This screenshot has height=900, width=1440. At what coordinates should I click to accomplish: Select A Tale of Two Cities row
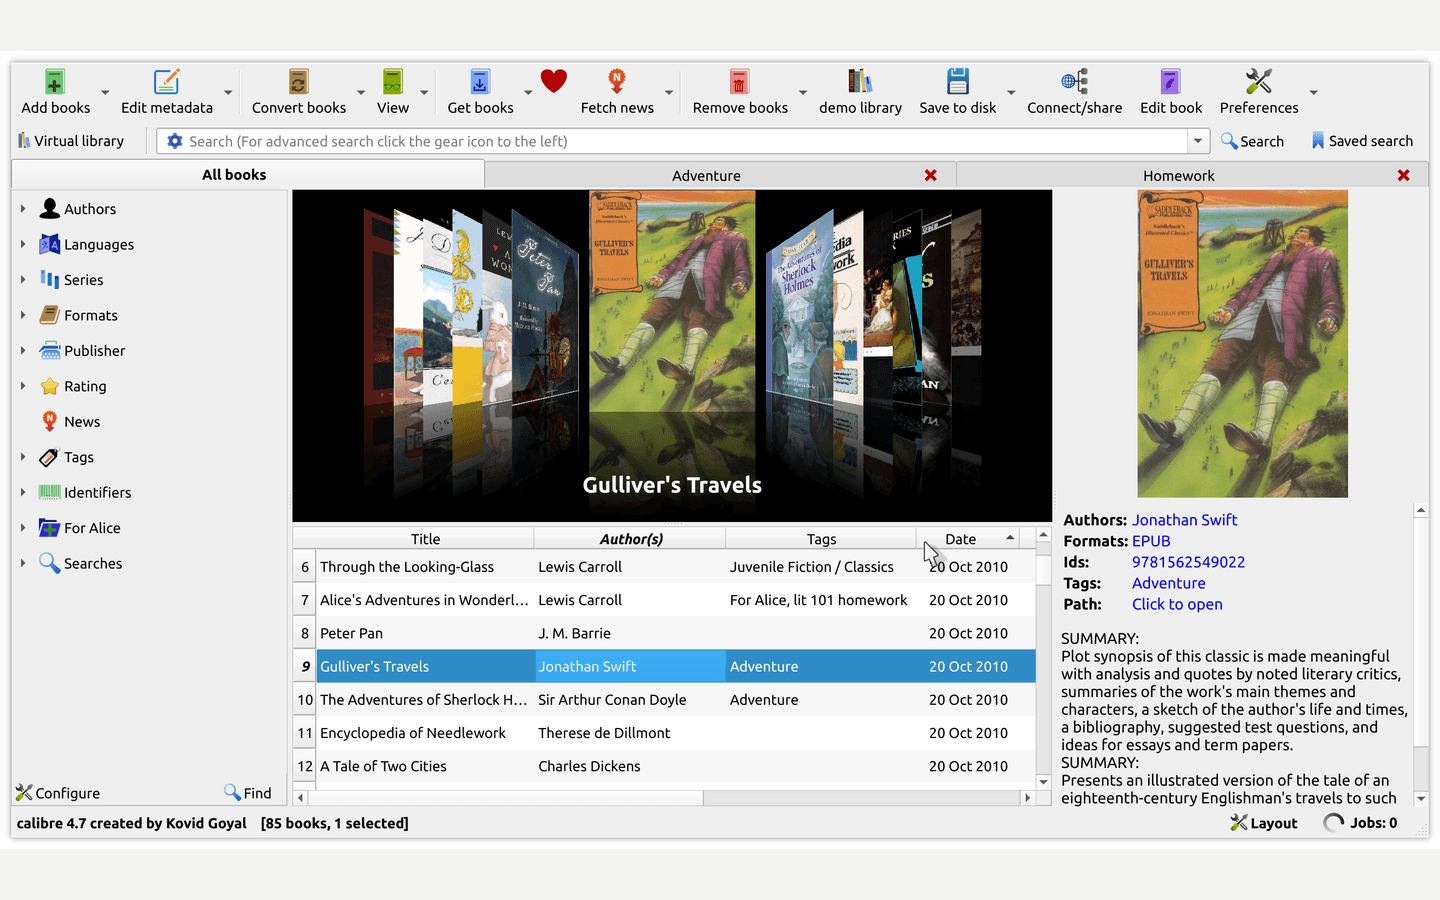point(665,766)
